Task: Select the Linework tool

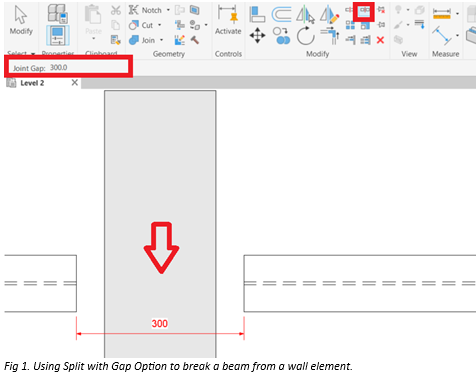Action: [420, 24]
